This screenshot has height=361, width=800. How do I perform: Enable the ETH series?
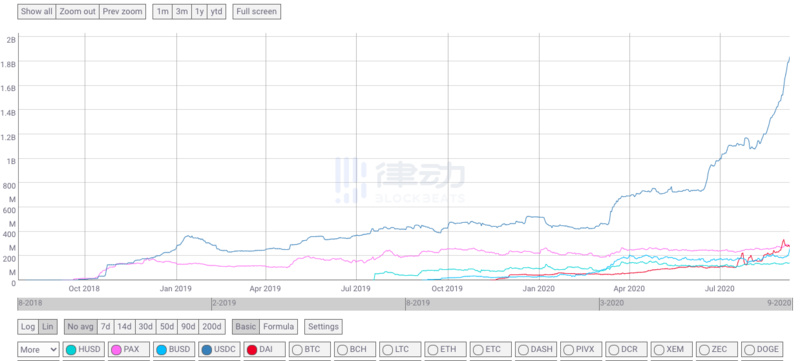point(445,350)
